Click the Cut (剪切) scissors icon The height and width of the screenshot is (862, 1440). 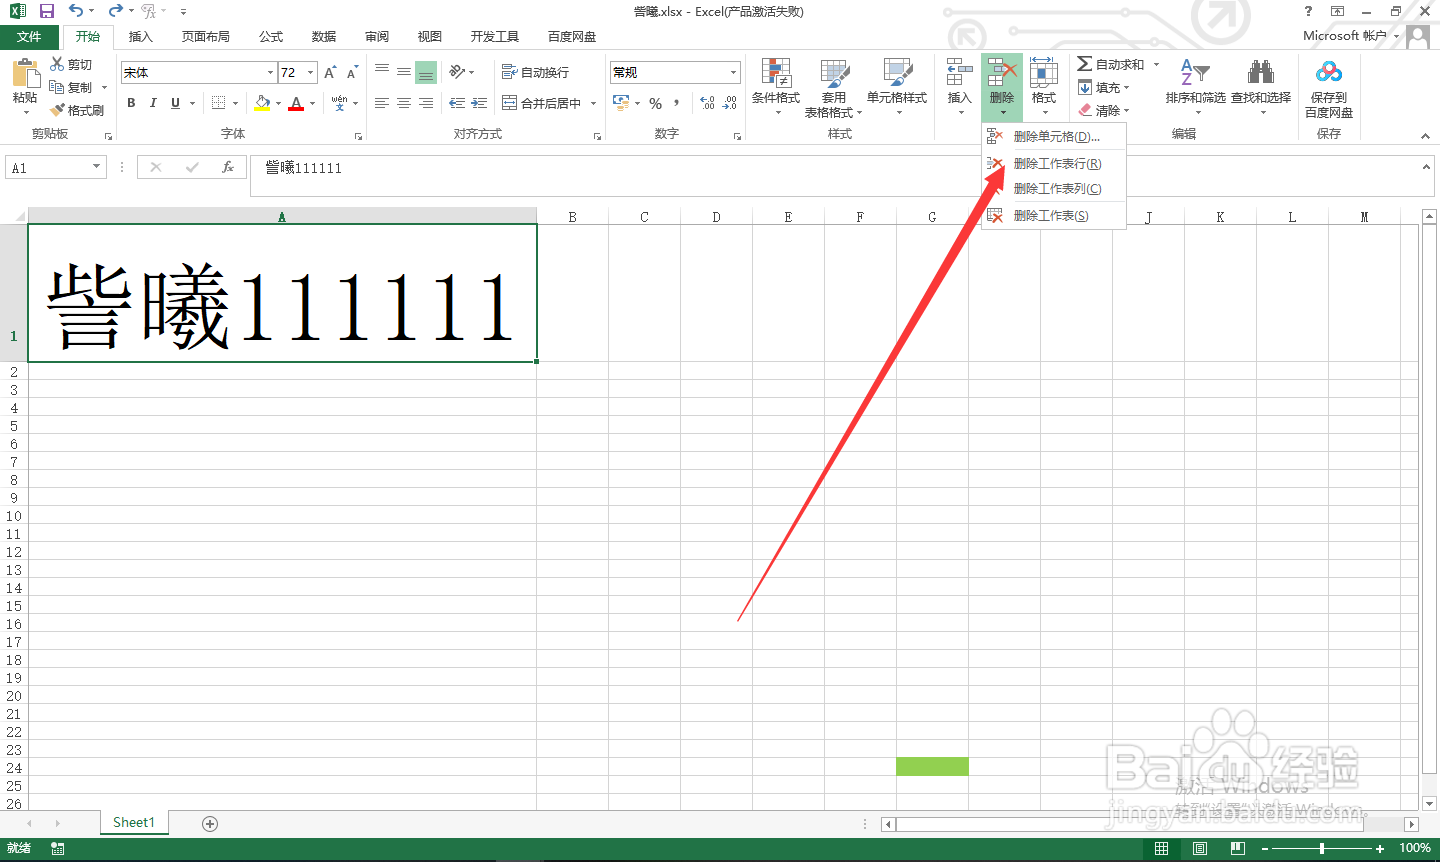[57, 64]
